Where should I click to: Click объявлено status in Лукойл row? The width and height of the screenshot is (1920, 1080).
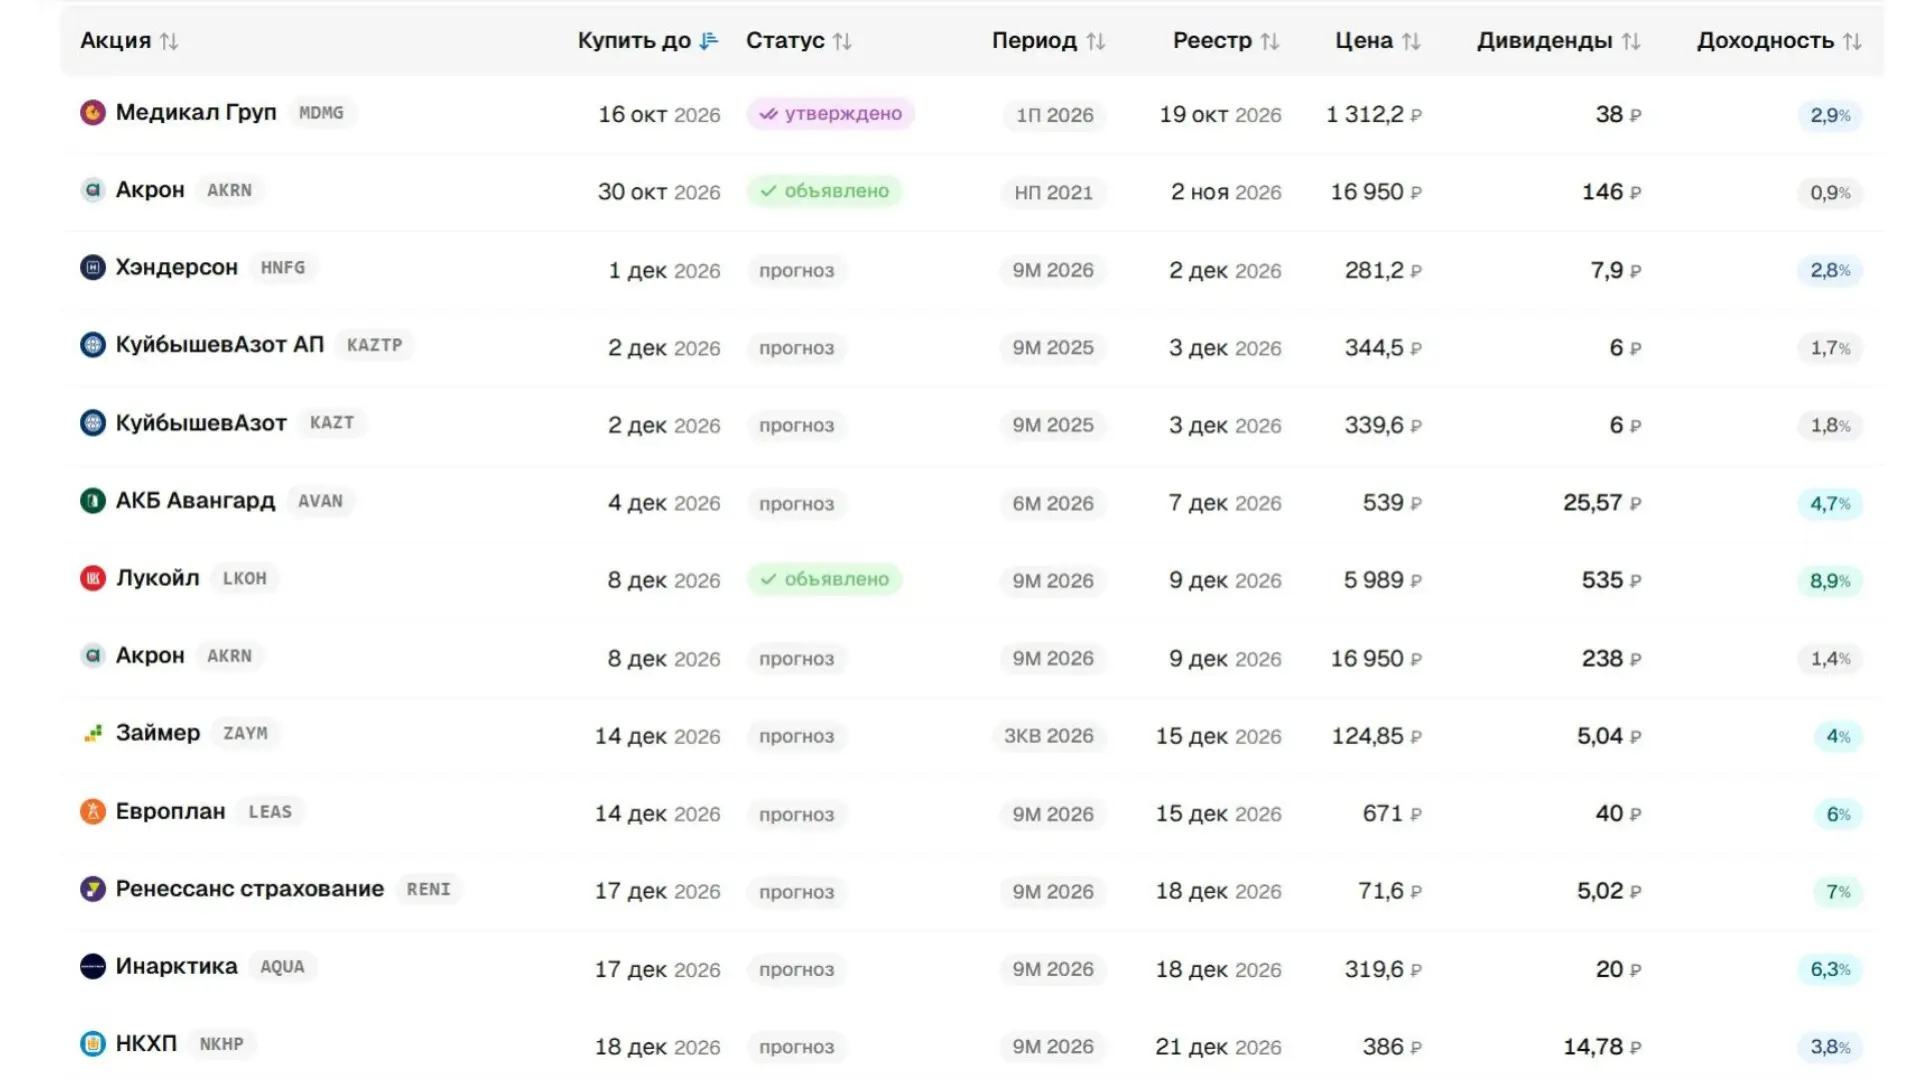point(825,579)
